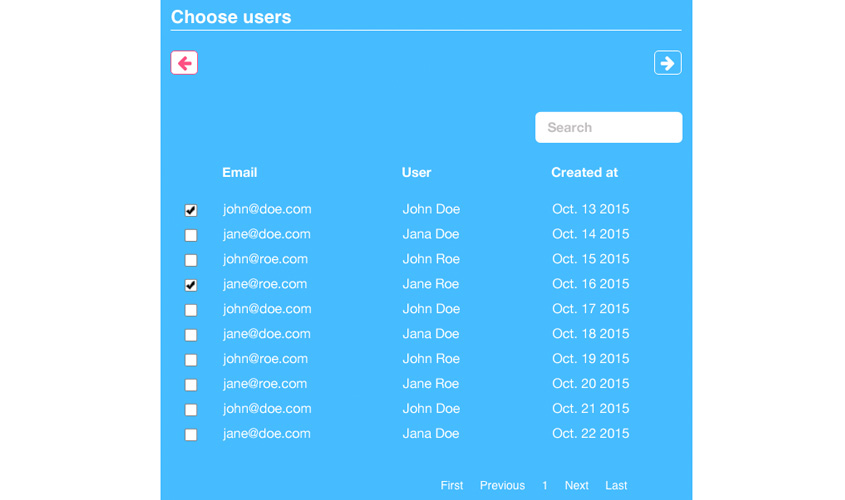Sort by the Created at column header
Viewport: 845px width, 500px height.
pyautogui.click(x=584, y=172)
